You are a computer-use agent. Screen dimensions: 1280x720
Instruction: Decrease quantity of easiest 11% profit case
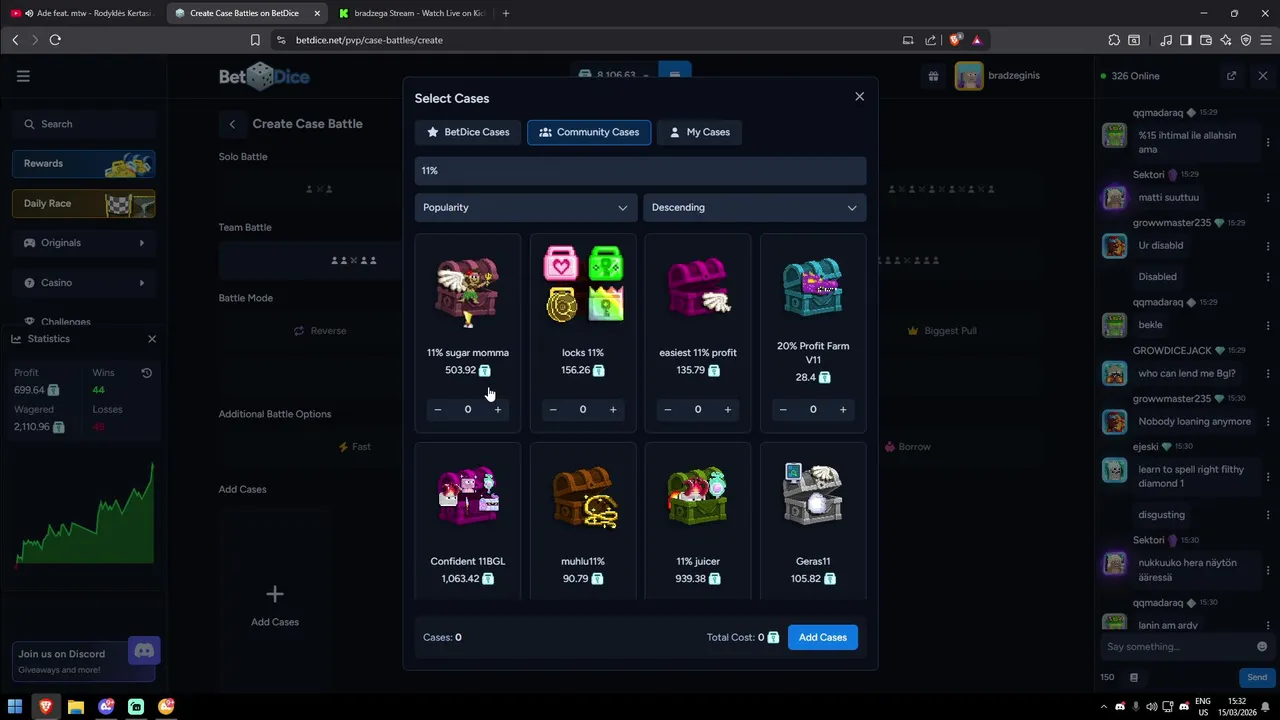tap(668, 409)
